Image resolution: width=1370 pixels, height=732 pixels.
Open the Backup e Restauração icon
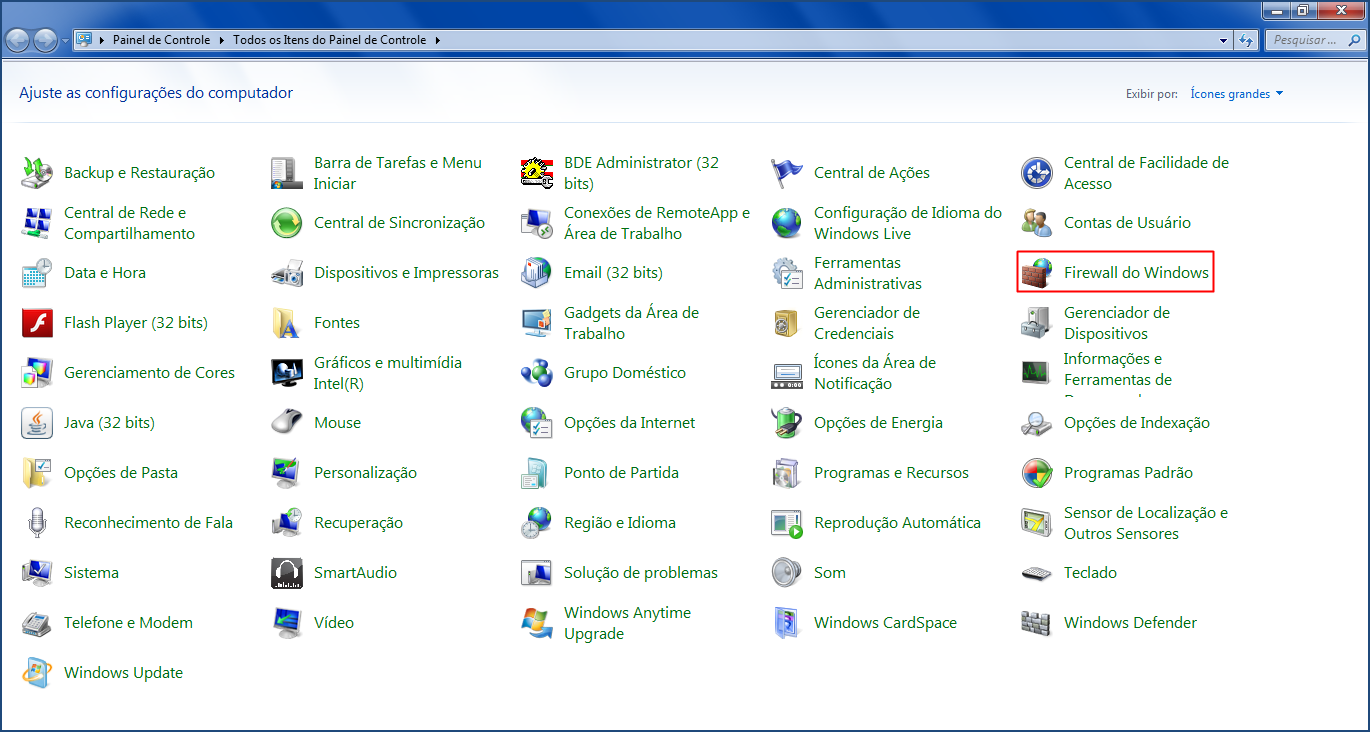pos(37,173)
